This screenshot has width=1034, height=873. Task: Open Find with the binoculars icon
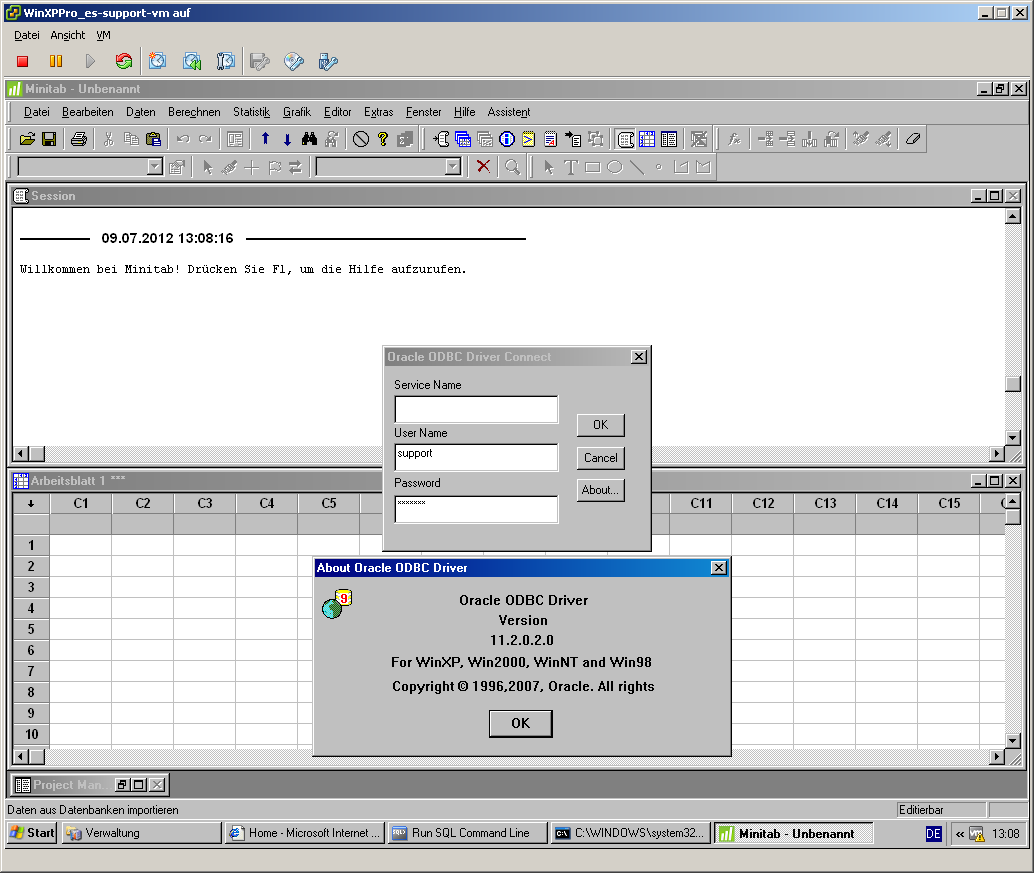[x=309, y=139]
